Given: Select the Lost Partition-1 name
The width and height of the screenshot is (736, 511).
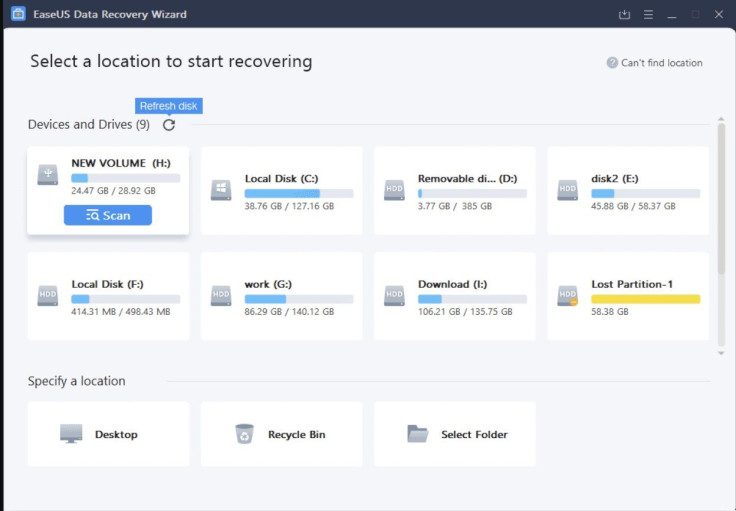Looking at the screenshot, I should pyautogui.click(x=632, y=284).
